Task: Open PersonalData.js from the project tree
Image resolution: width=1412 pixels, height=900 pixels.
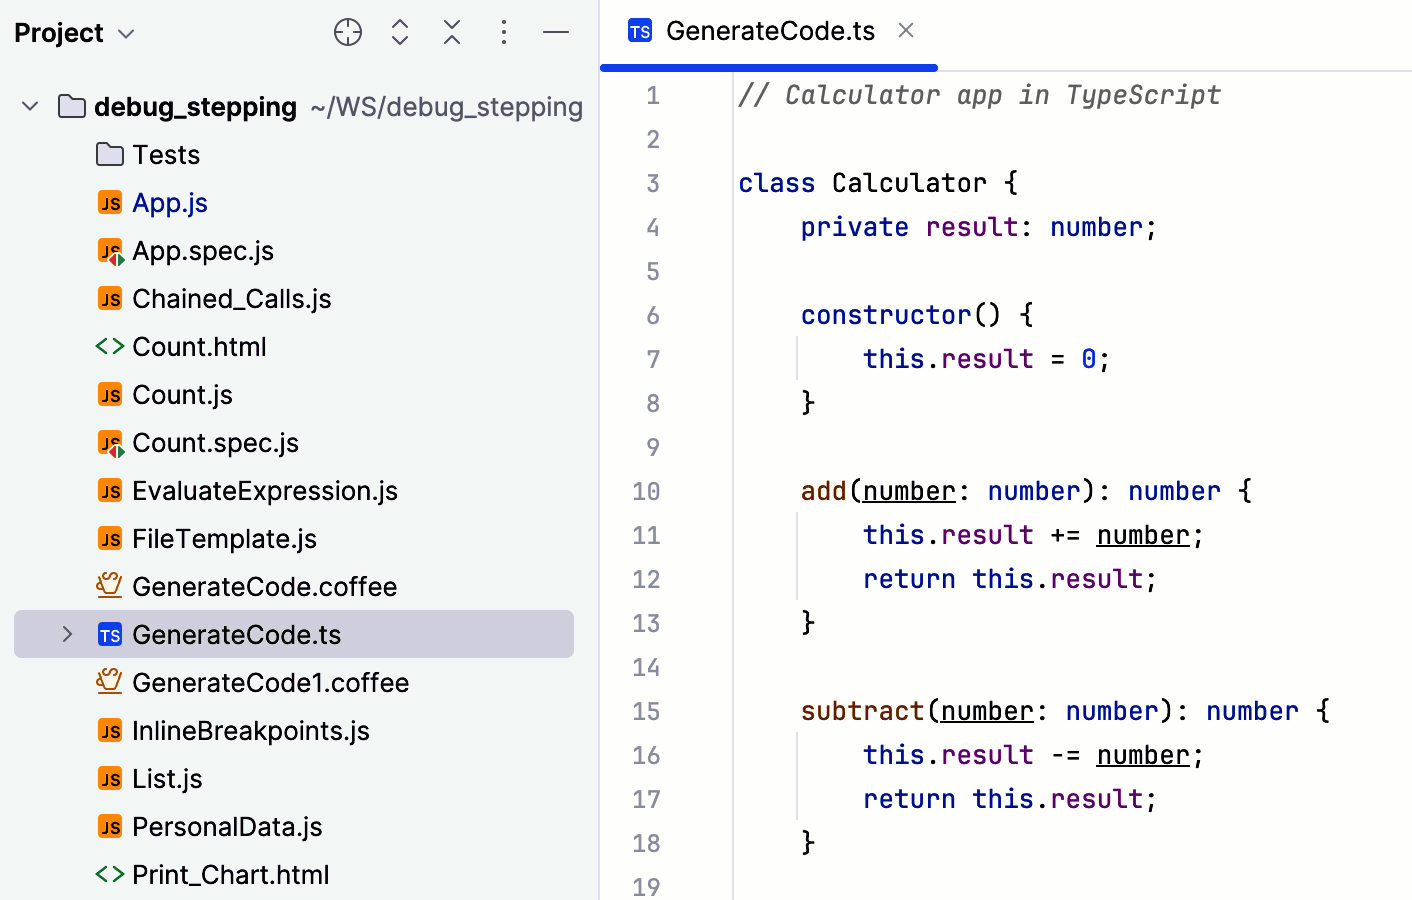Action: (x=227, y=826)
